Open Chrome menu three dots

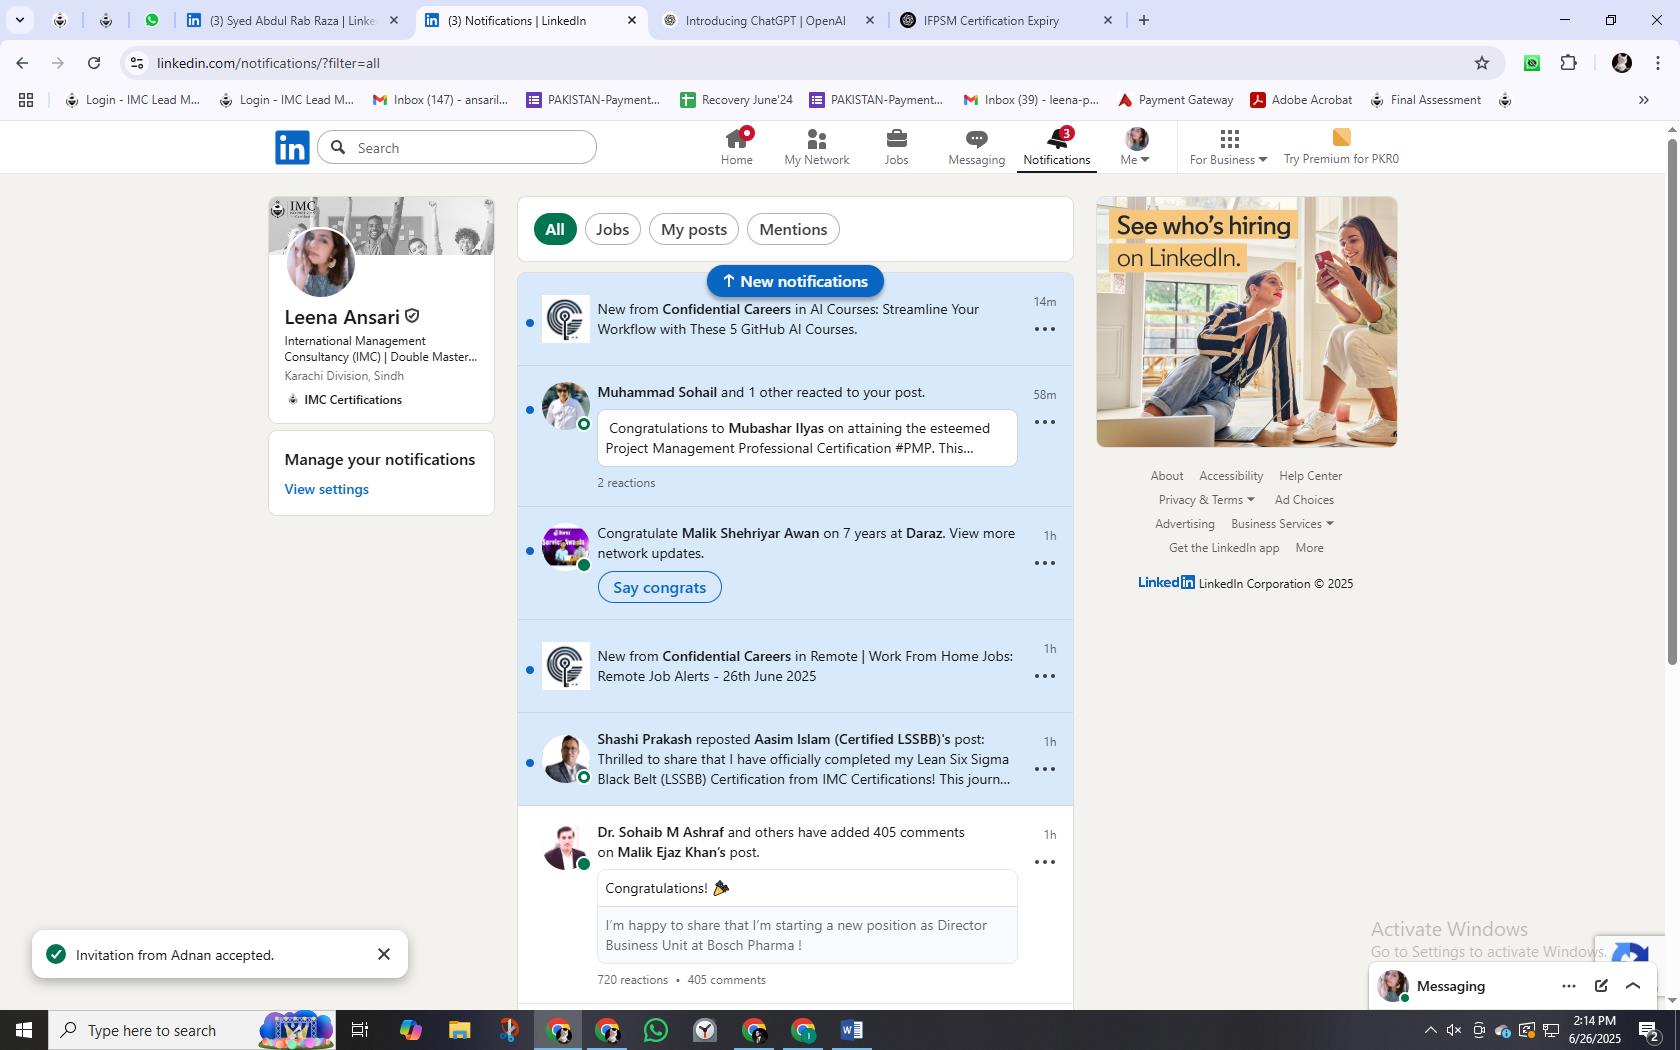(x=1658, y=63)
